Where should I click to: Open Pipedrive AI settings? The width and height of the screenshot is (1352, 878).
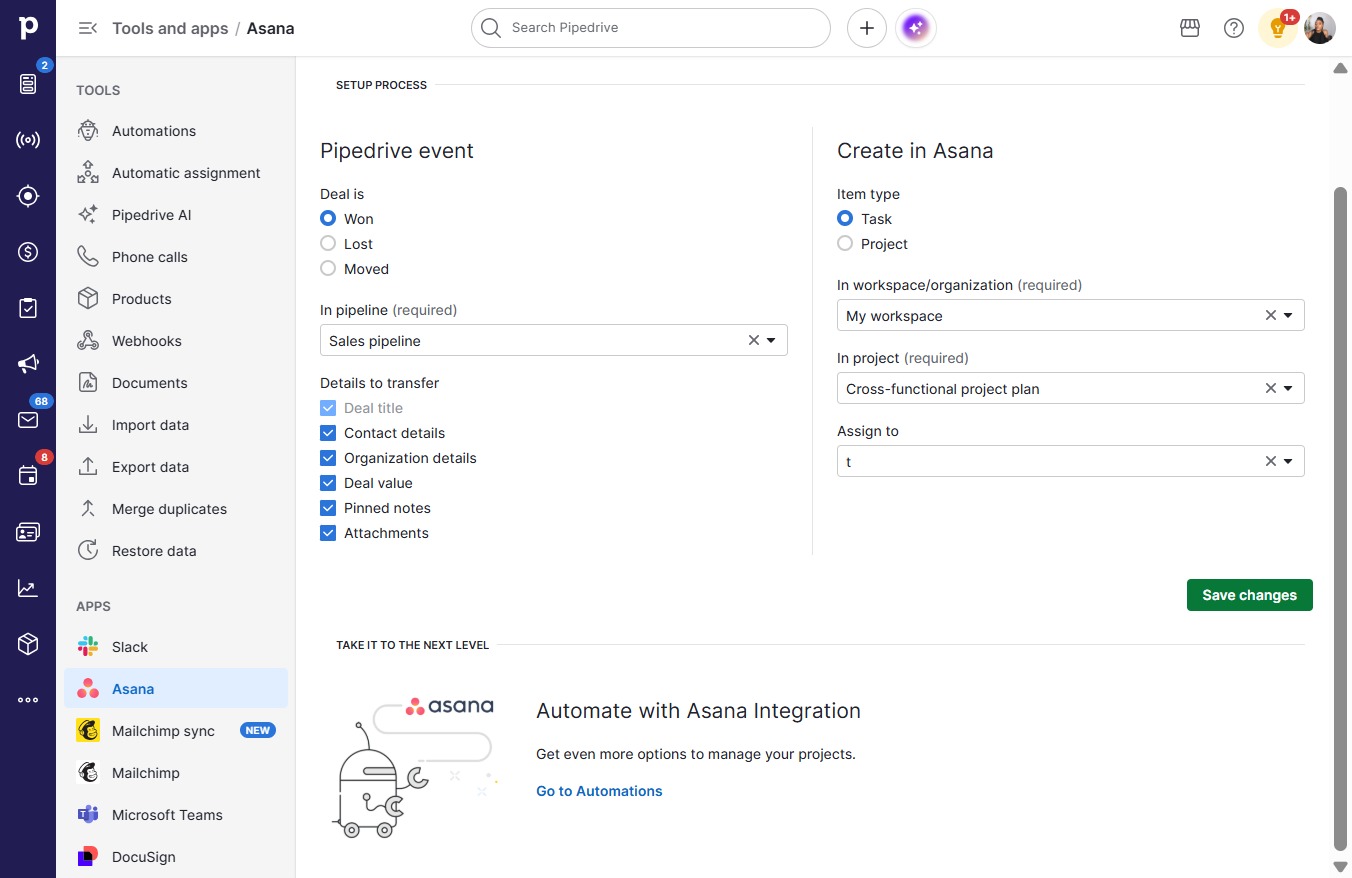pyautogui.click(x=176, y=215)
